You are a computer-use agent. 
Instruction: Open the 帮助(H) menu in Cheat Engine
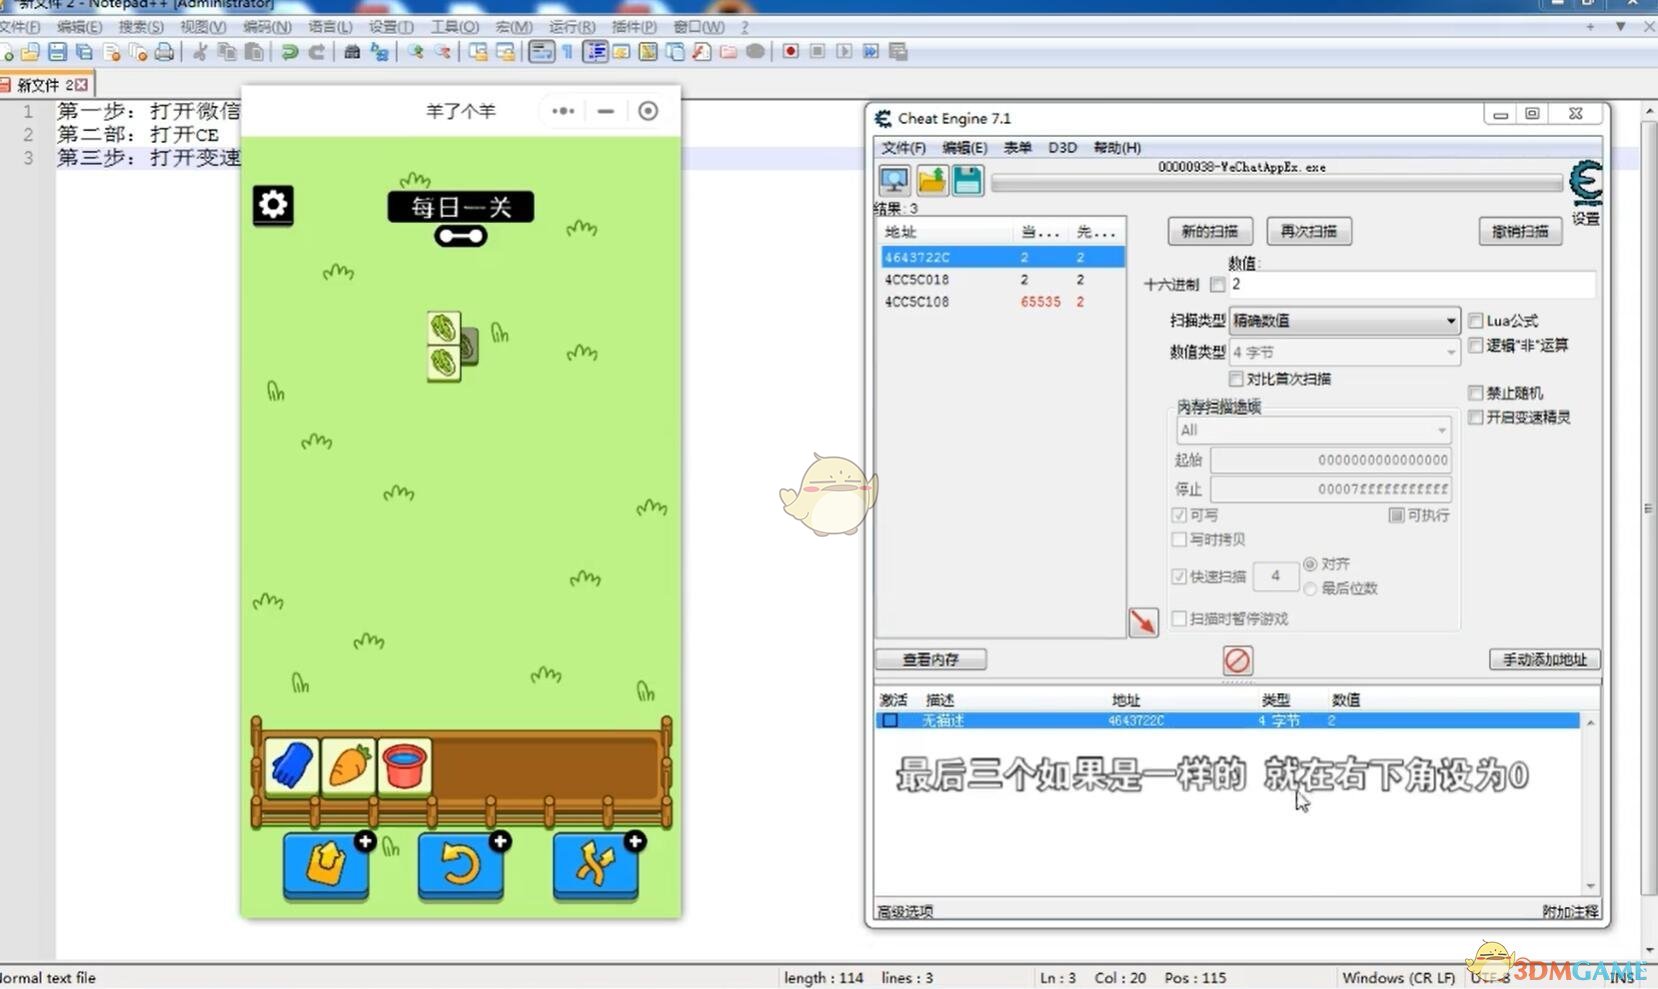pos(1117,147)
